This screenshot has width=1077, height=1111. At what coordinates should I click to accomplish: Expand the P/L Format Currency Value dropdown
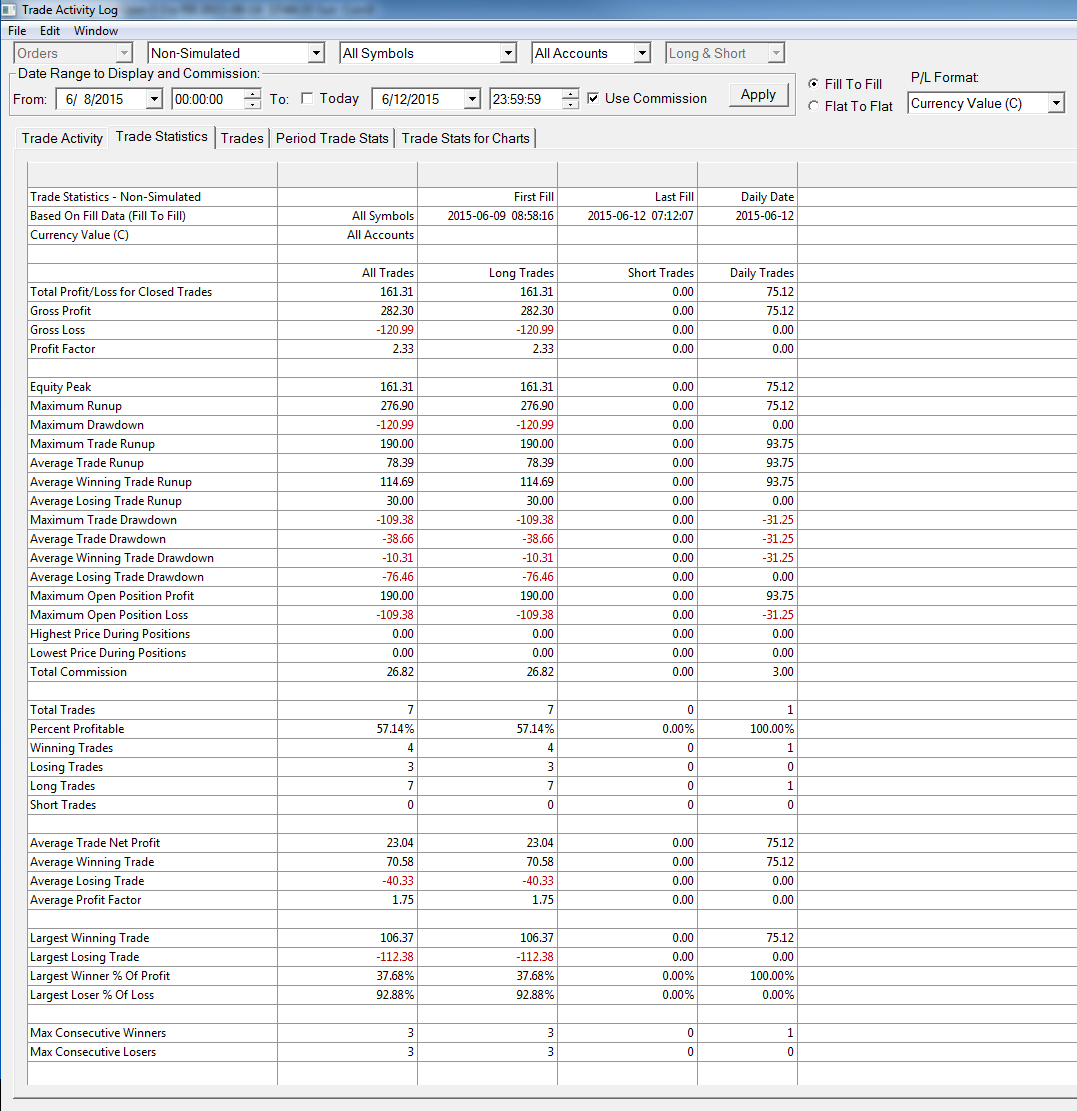[1056, 103]
